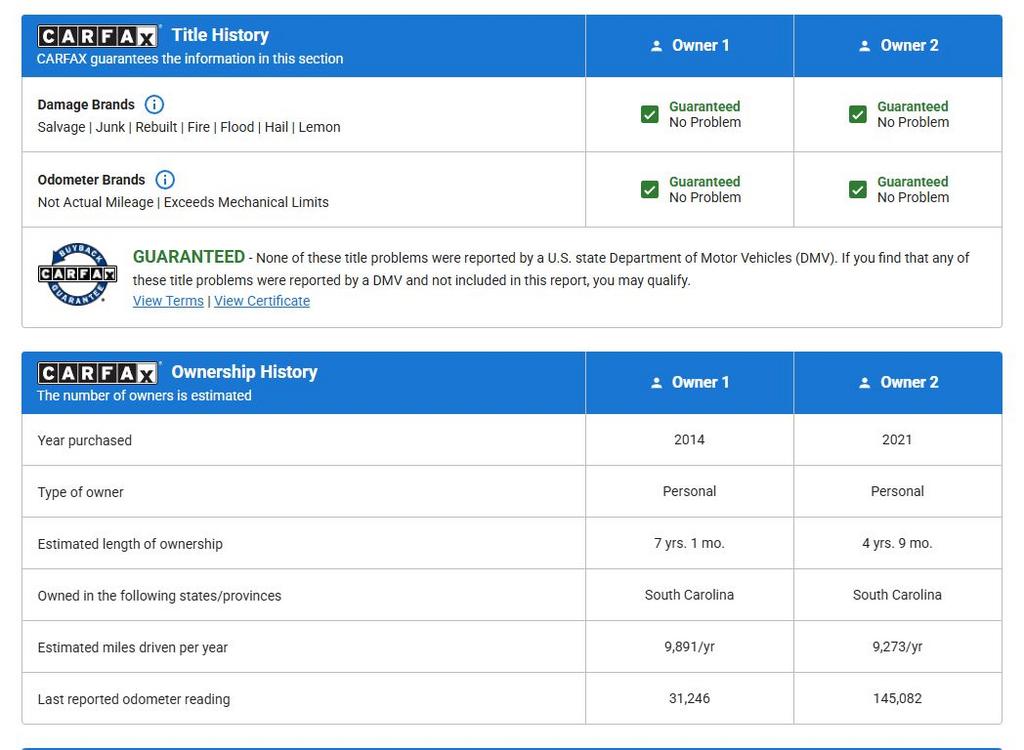Click Owner 1 Personal owner type value
This screenshot has width=1024, height=750.
click(x=689, y=491)
